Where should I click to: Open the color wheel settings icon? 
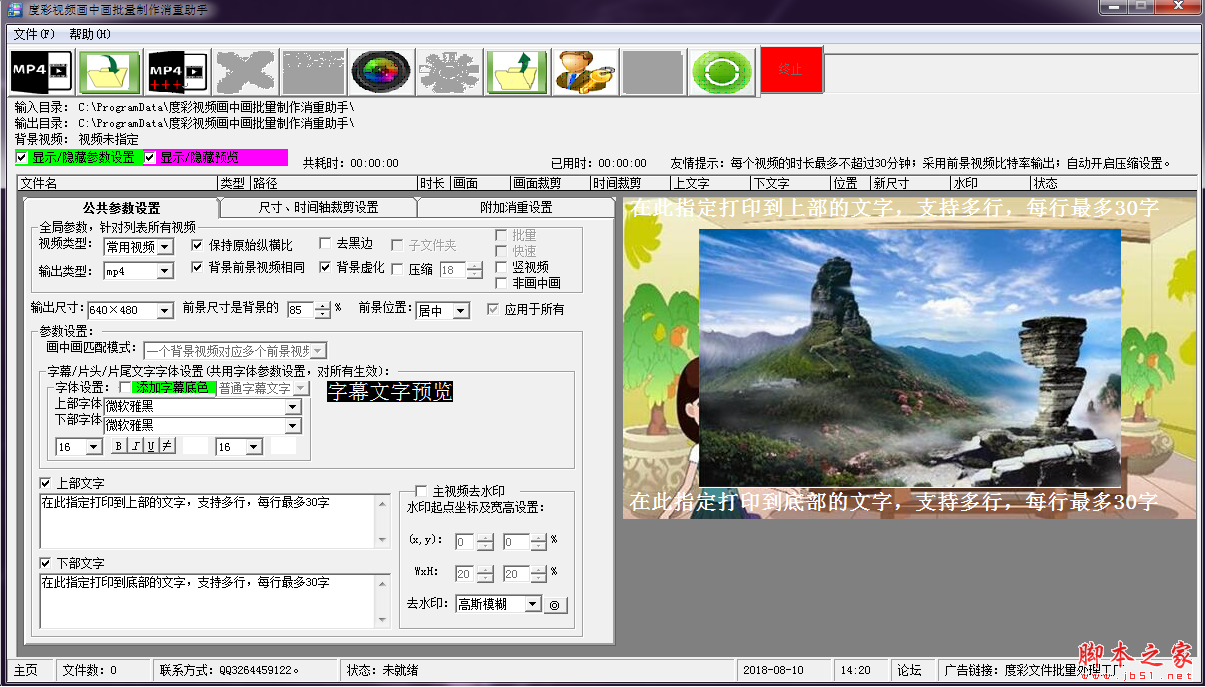pyautogui.click(x=381, y=71)
